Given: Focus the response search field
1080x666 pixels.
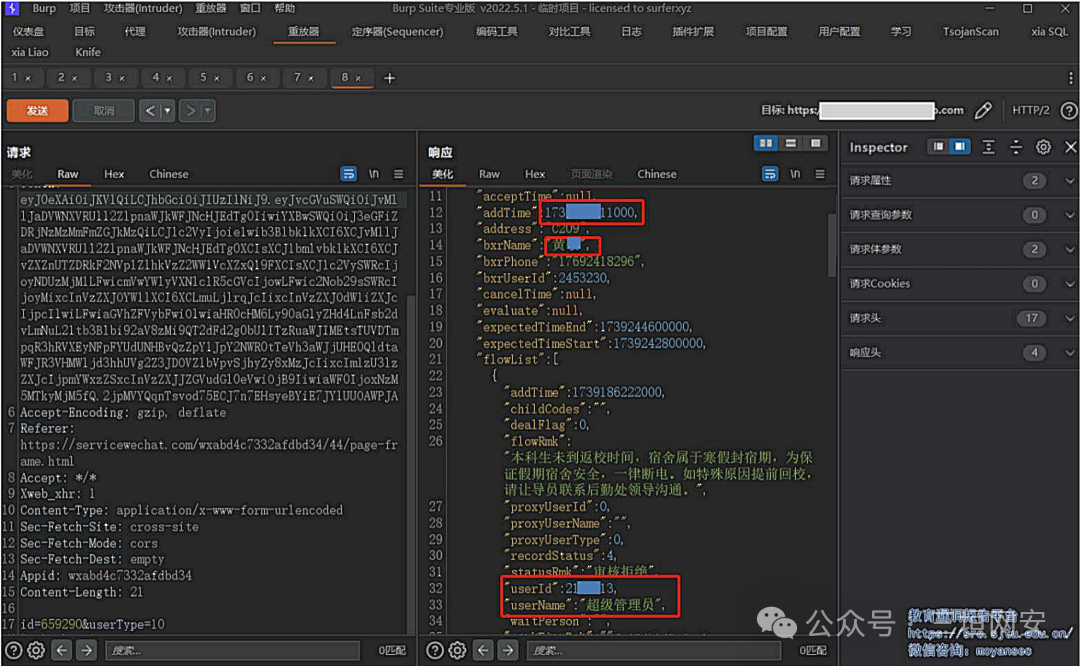Looking at the screenshot, I should tap(654, 650).
